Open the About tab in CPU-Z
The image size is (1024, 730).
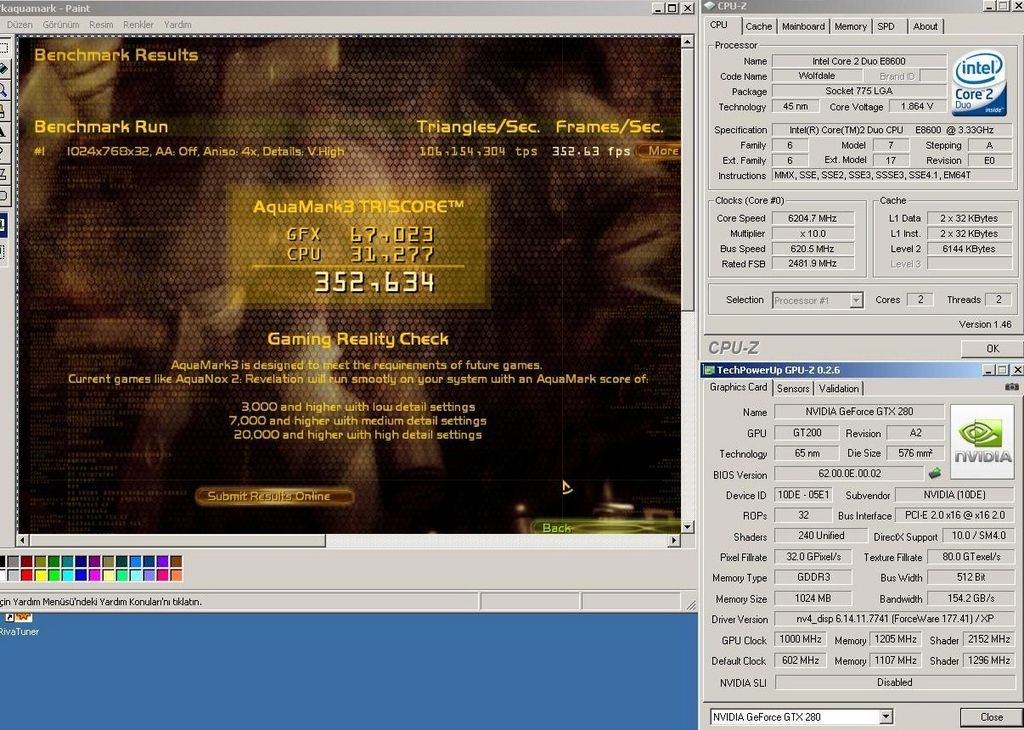pos(925,27)
